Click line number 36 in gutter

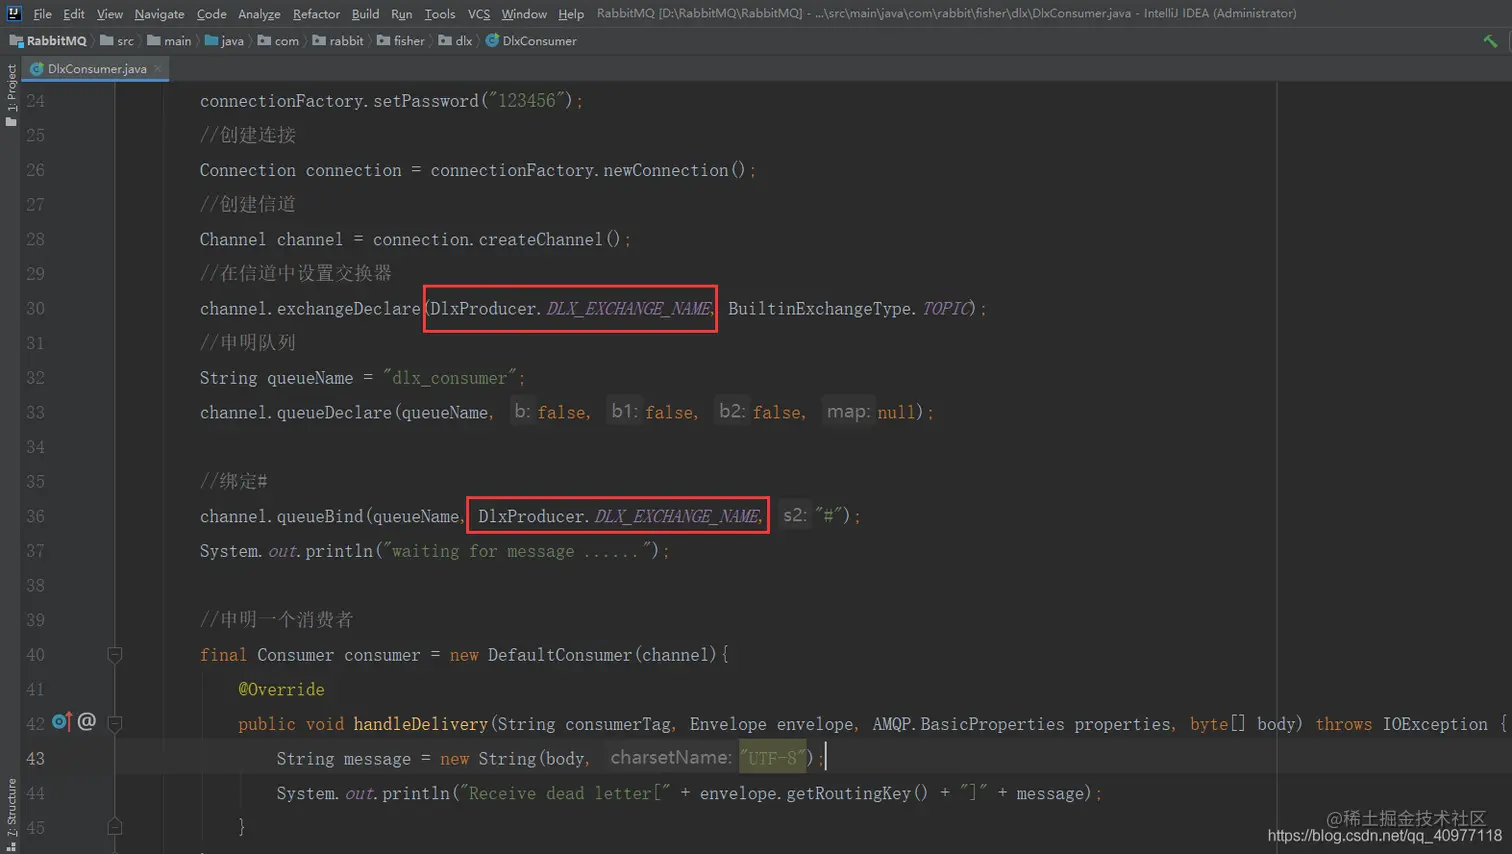pos(35,516)
